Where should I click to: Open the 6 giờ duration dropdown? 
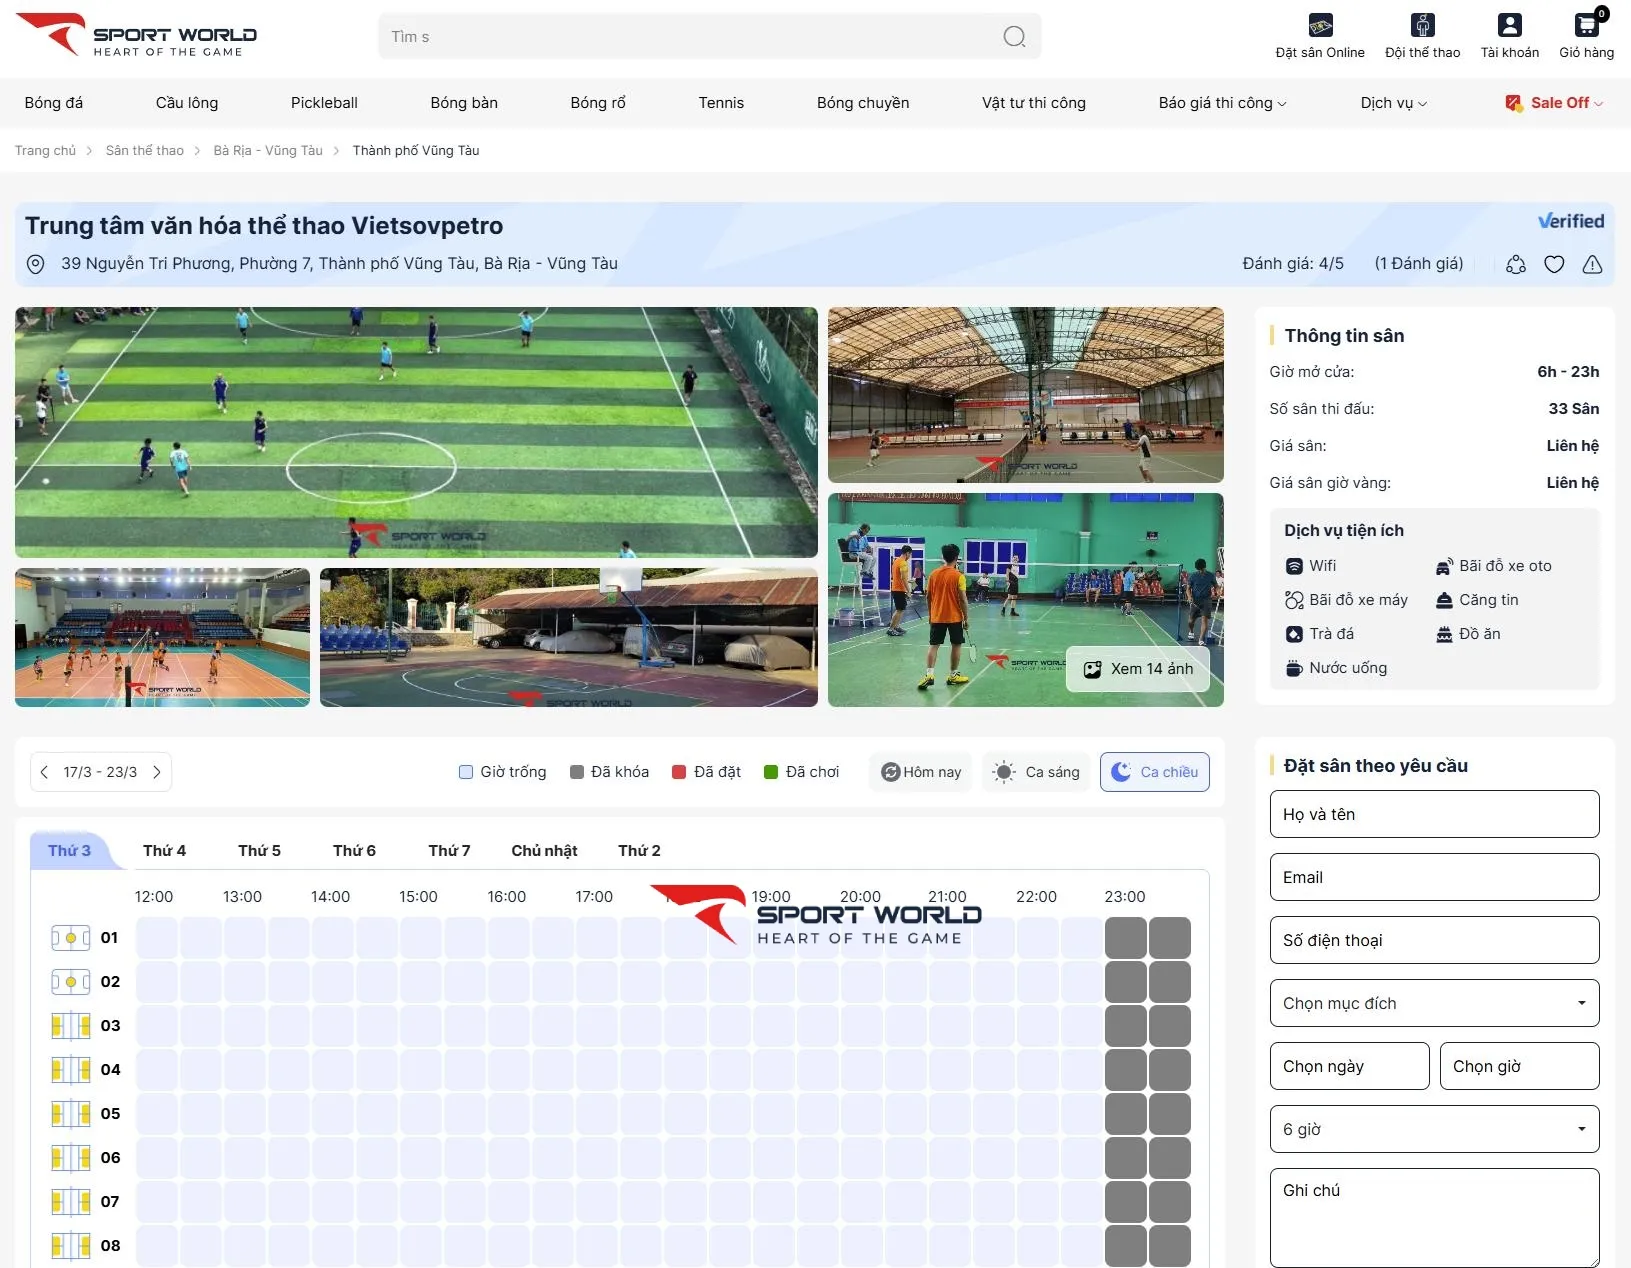[x=1433, y=1129]
